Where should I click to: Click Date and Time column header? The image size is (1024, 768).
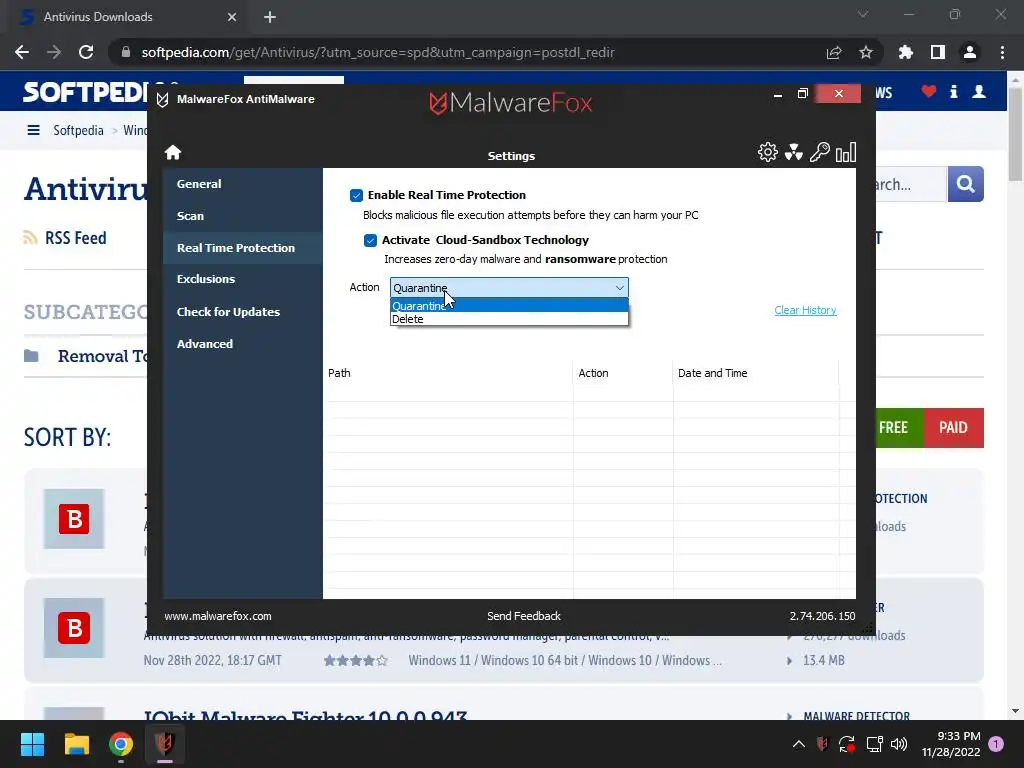(756, 374)
